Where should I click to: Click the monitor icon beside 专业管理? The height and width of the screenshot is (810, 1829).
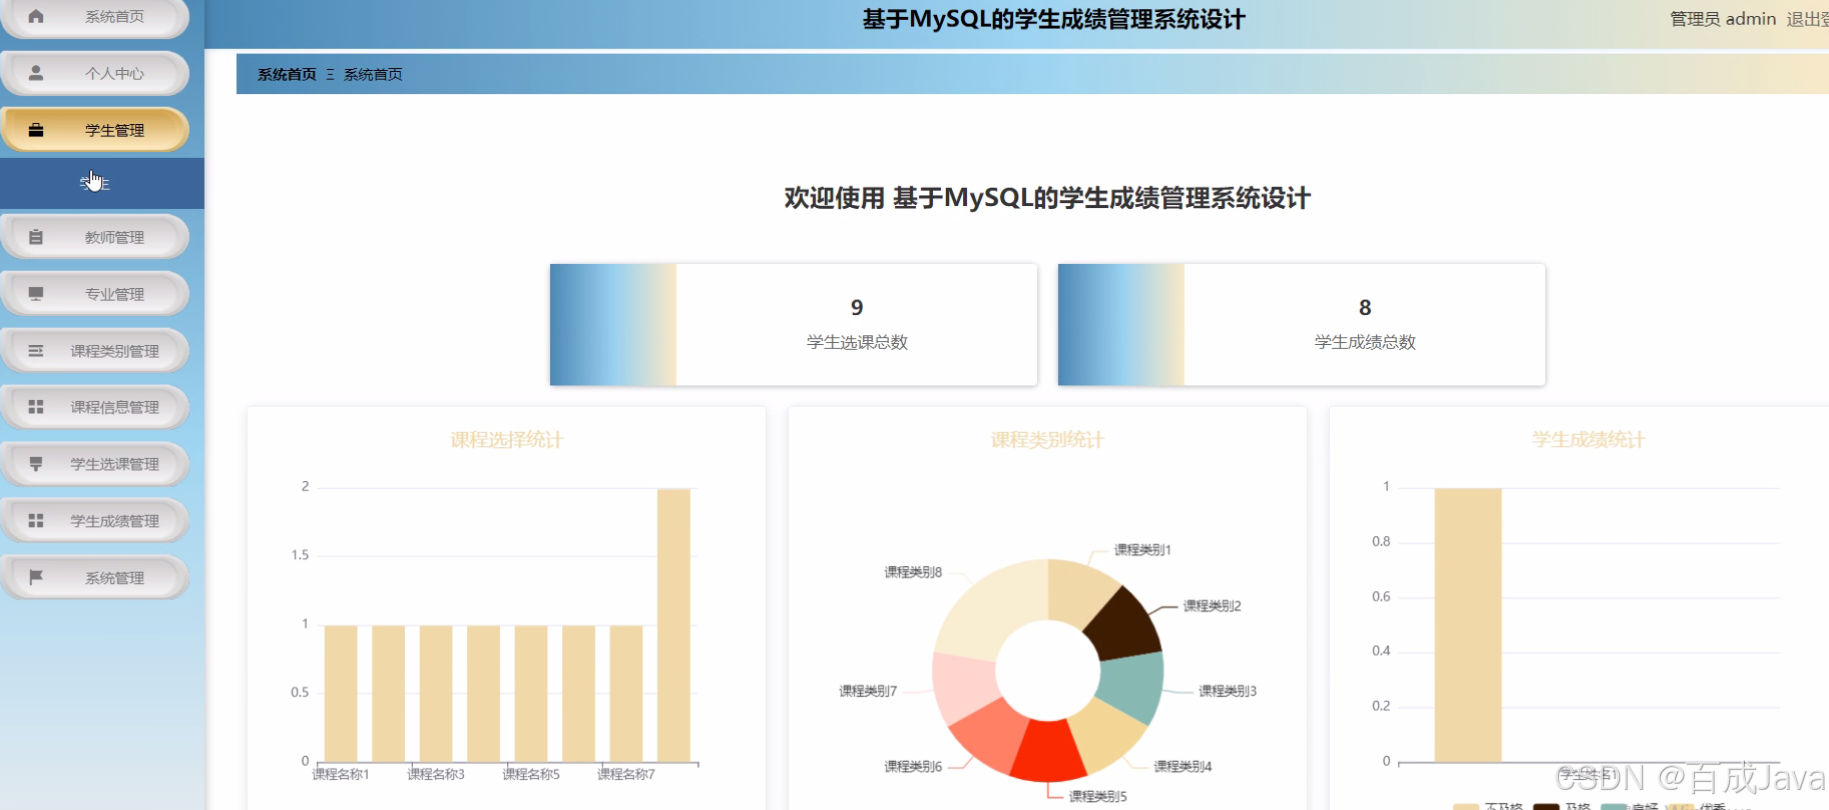click(36, 294)
